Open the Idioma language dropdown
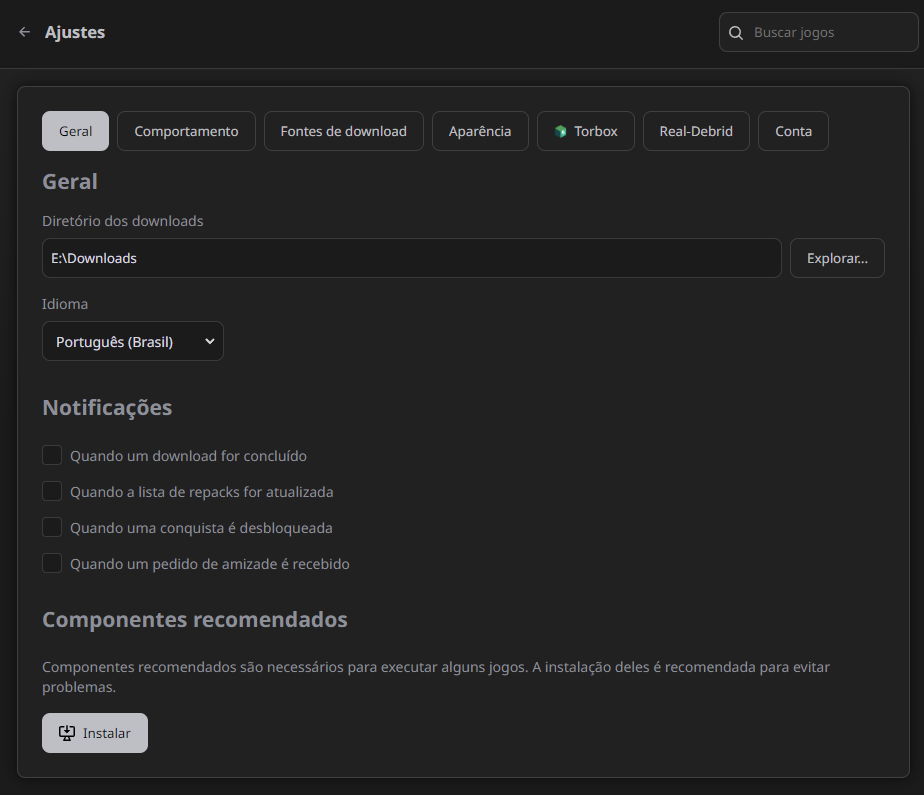924x795 pixels. click(132, 341)
